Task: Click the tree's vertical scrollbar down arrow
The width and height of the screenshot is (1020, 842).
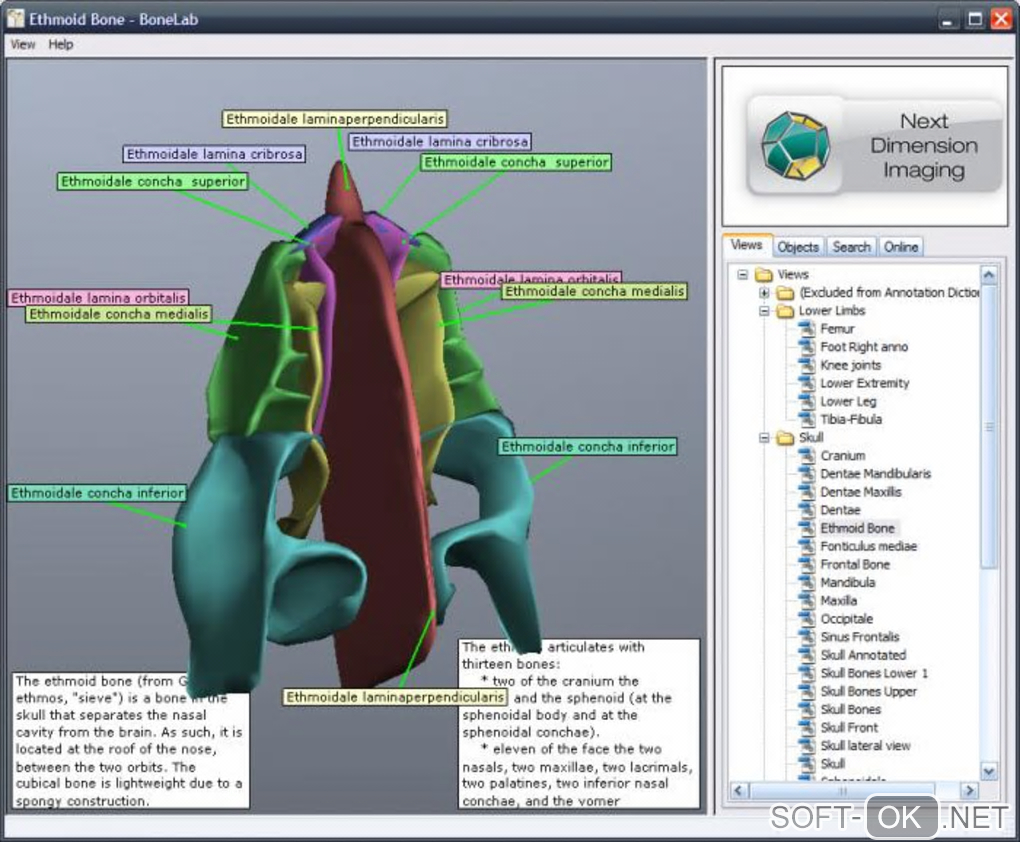Action: tap(989, 771)
